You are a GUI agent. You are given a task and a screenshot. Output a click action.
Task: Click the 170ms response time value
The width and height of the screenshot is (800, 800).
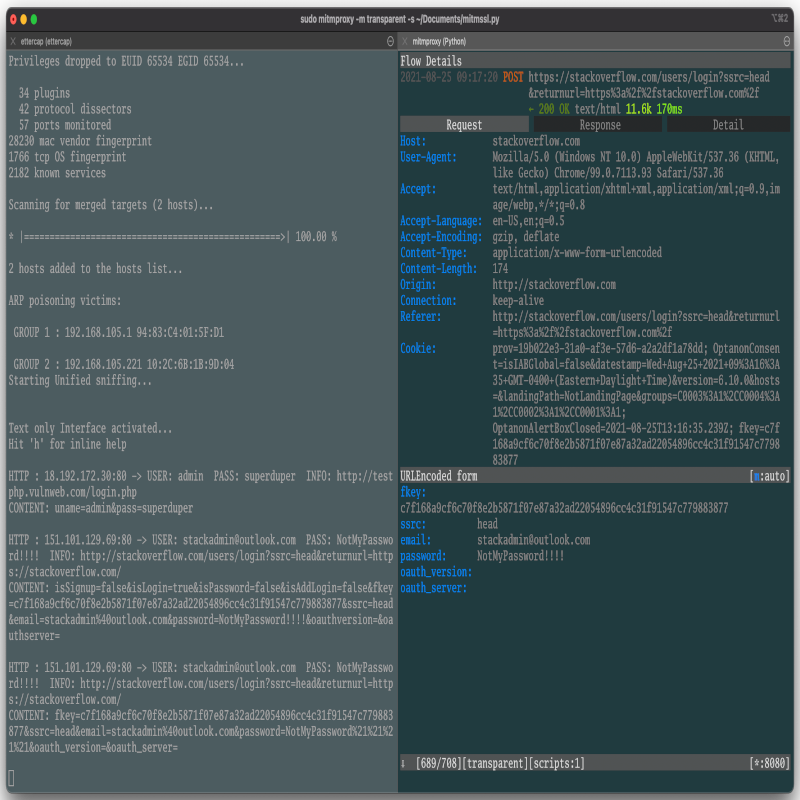669,109
